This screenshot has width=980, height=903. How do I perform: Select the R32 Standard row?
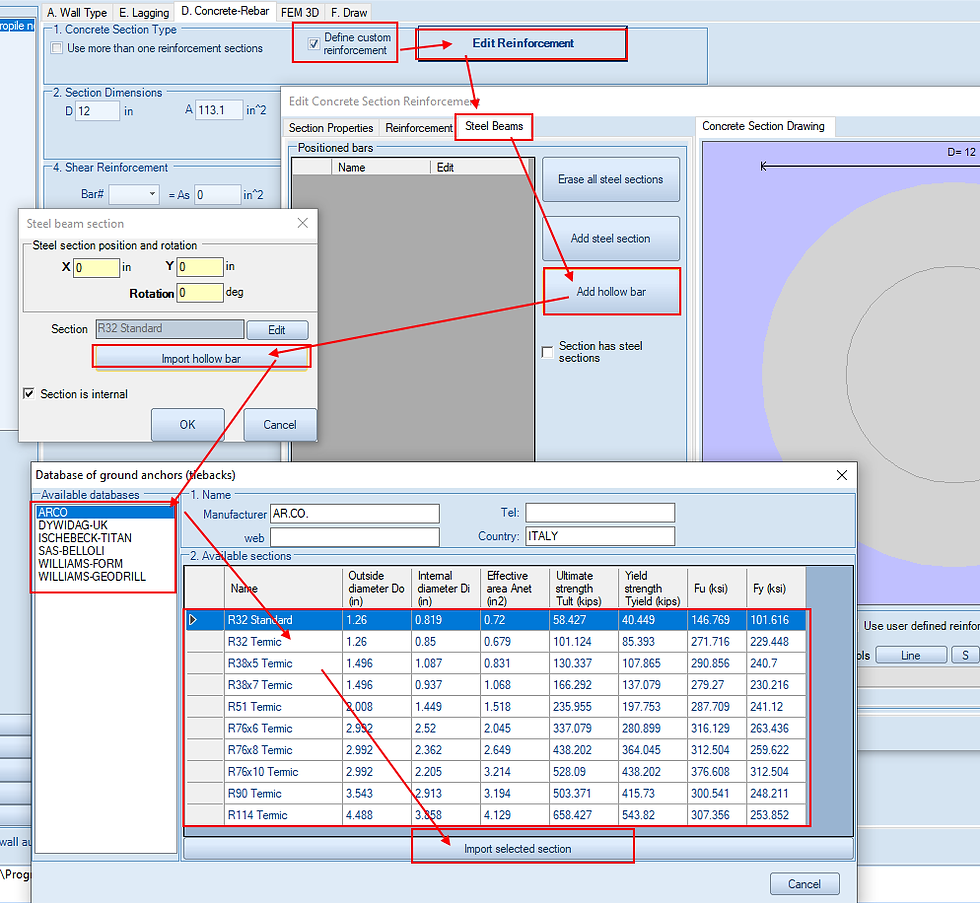496,620
